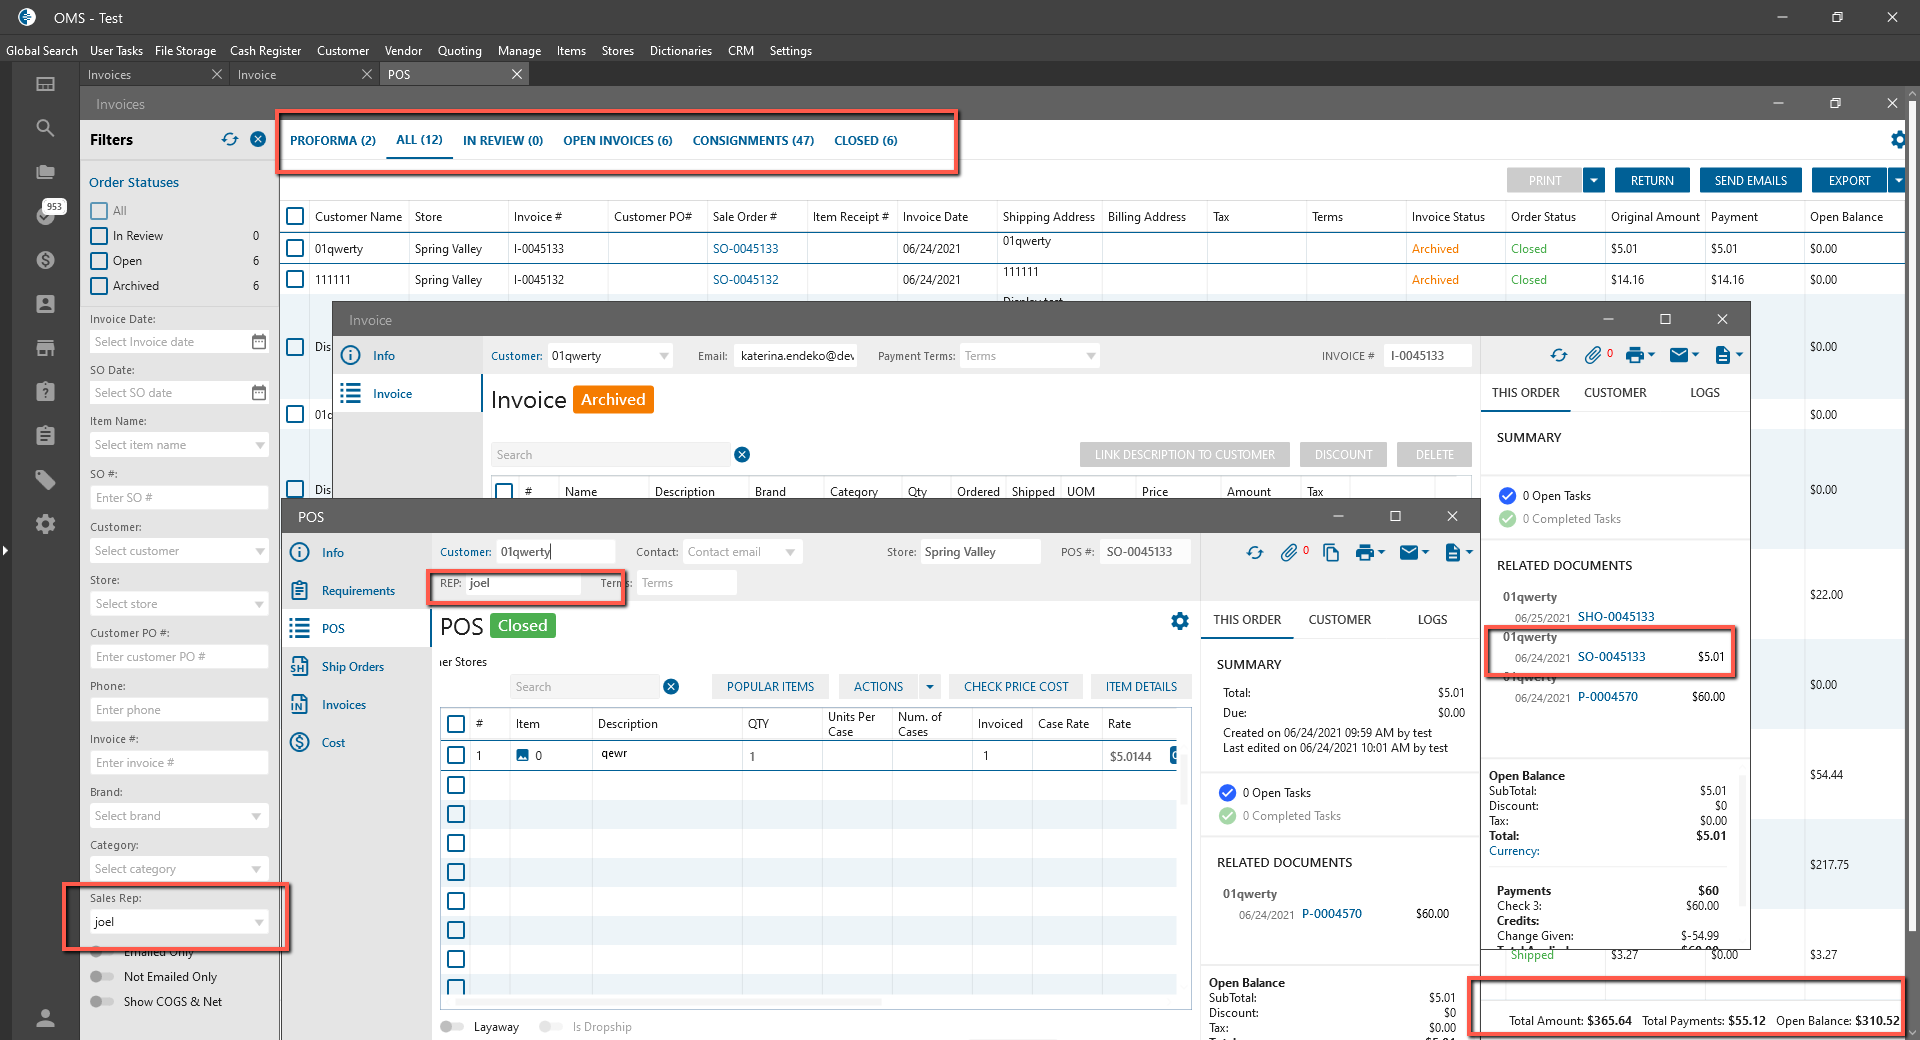Image resolution: width=1920 pixels, height=1040 pixels.
Task: Click the POS window attachment paperclip icon
Action: click(x=1289, y=552)
